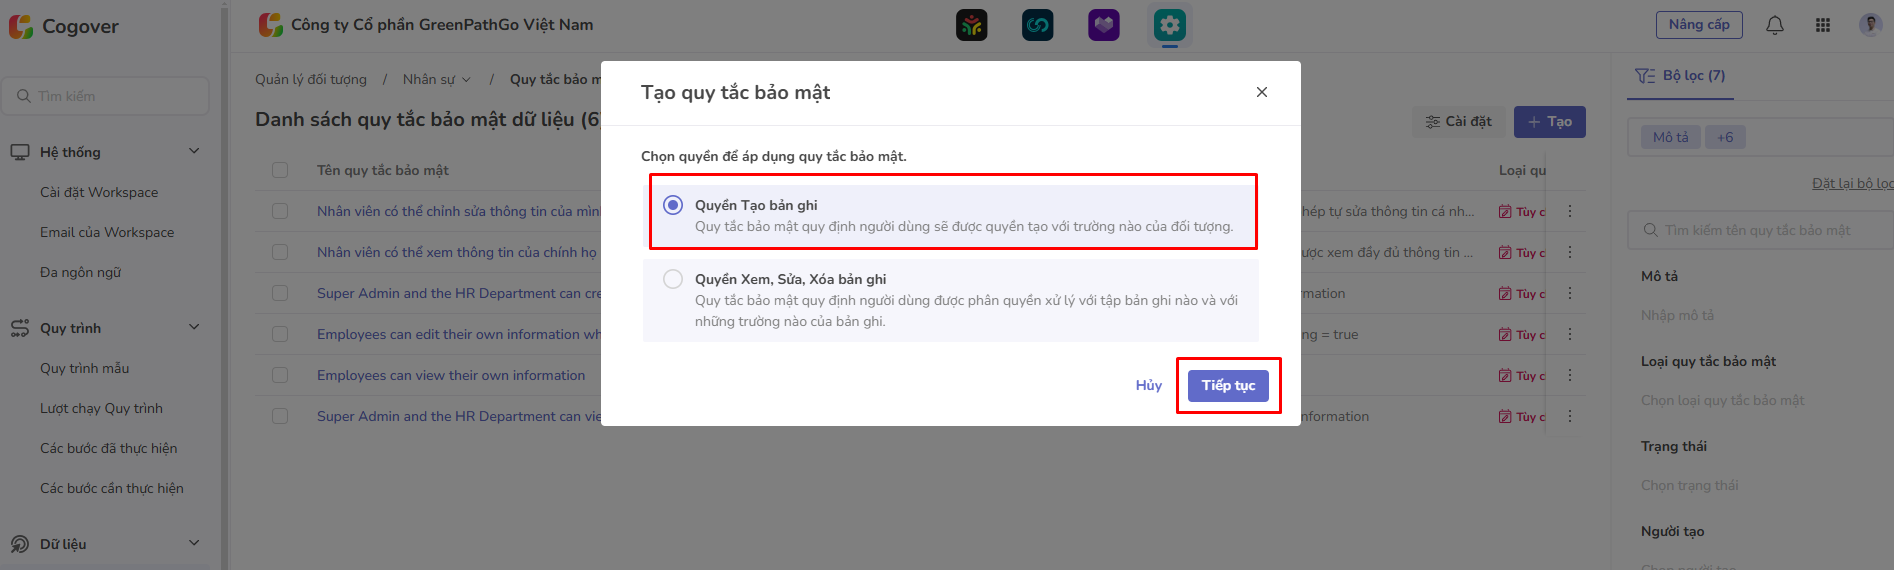Open row menu for Super Admin can cre row
Screen dimensions: 1894x570
point(1570,293)
